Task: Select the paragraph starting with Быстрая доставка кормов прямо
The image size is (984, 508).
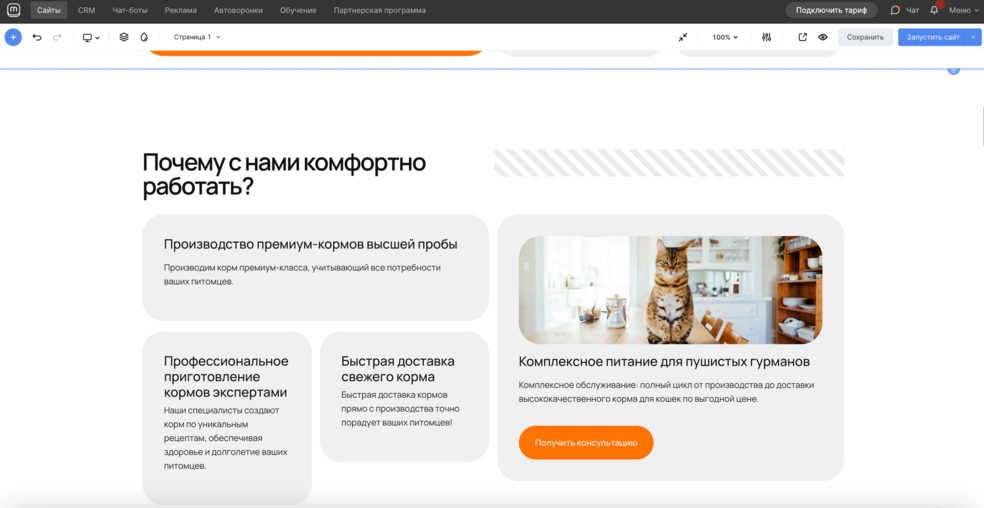Action: [400, 409]
